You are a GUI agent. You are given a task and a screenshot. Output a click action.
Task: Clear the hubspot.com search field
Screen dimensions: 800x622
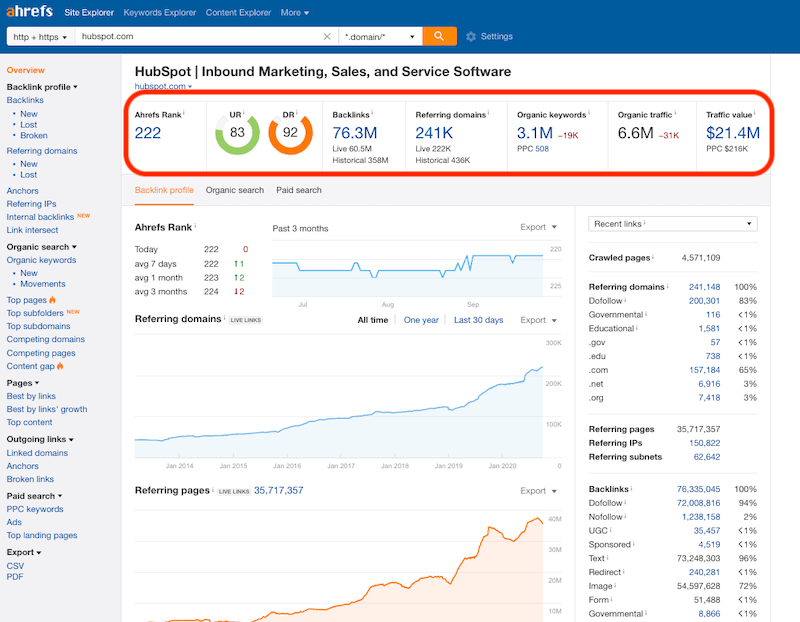tap(327, 37)
